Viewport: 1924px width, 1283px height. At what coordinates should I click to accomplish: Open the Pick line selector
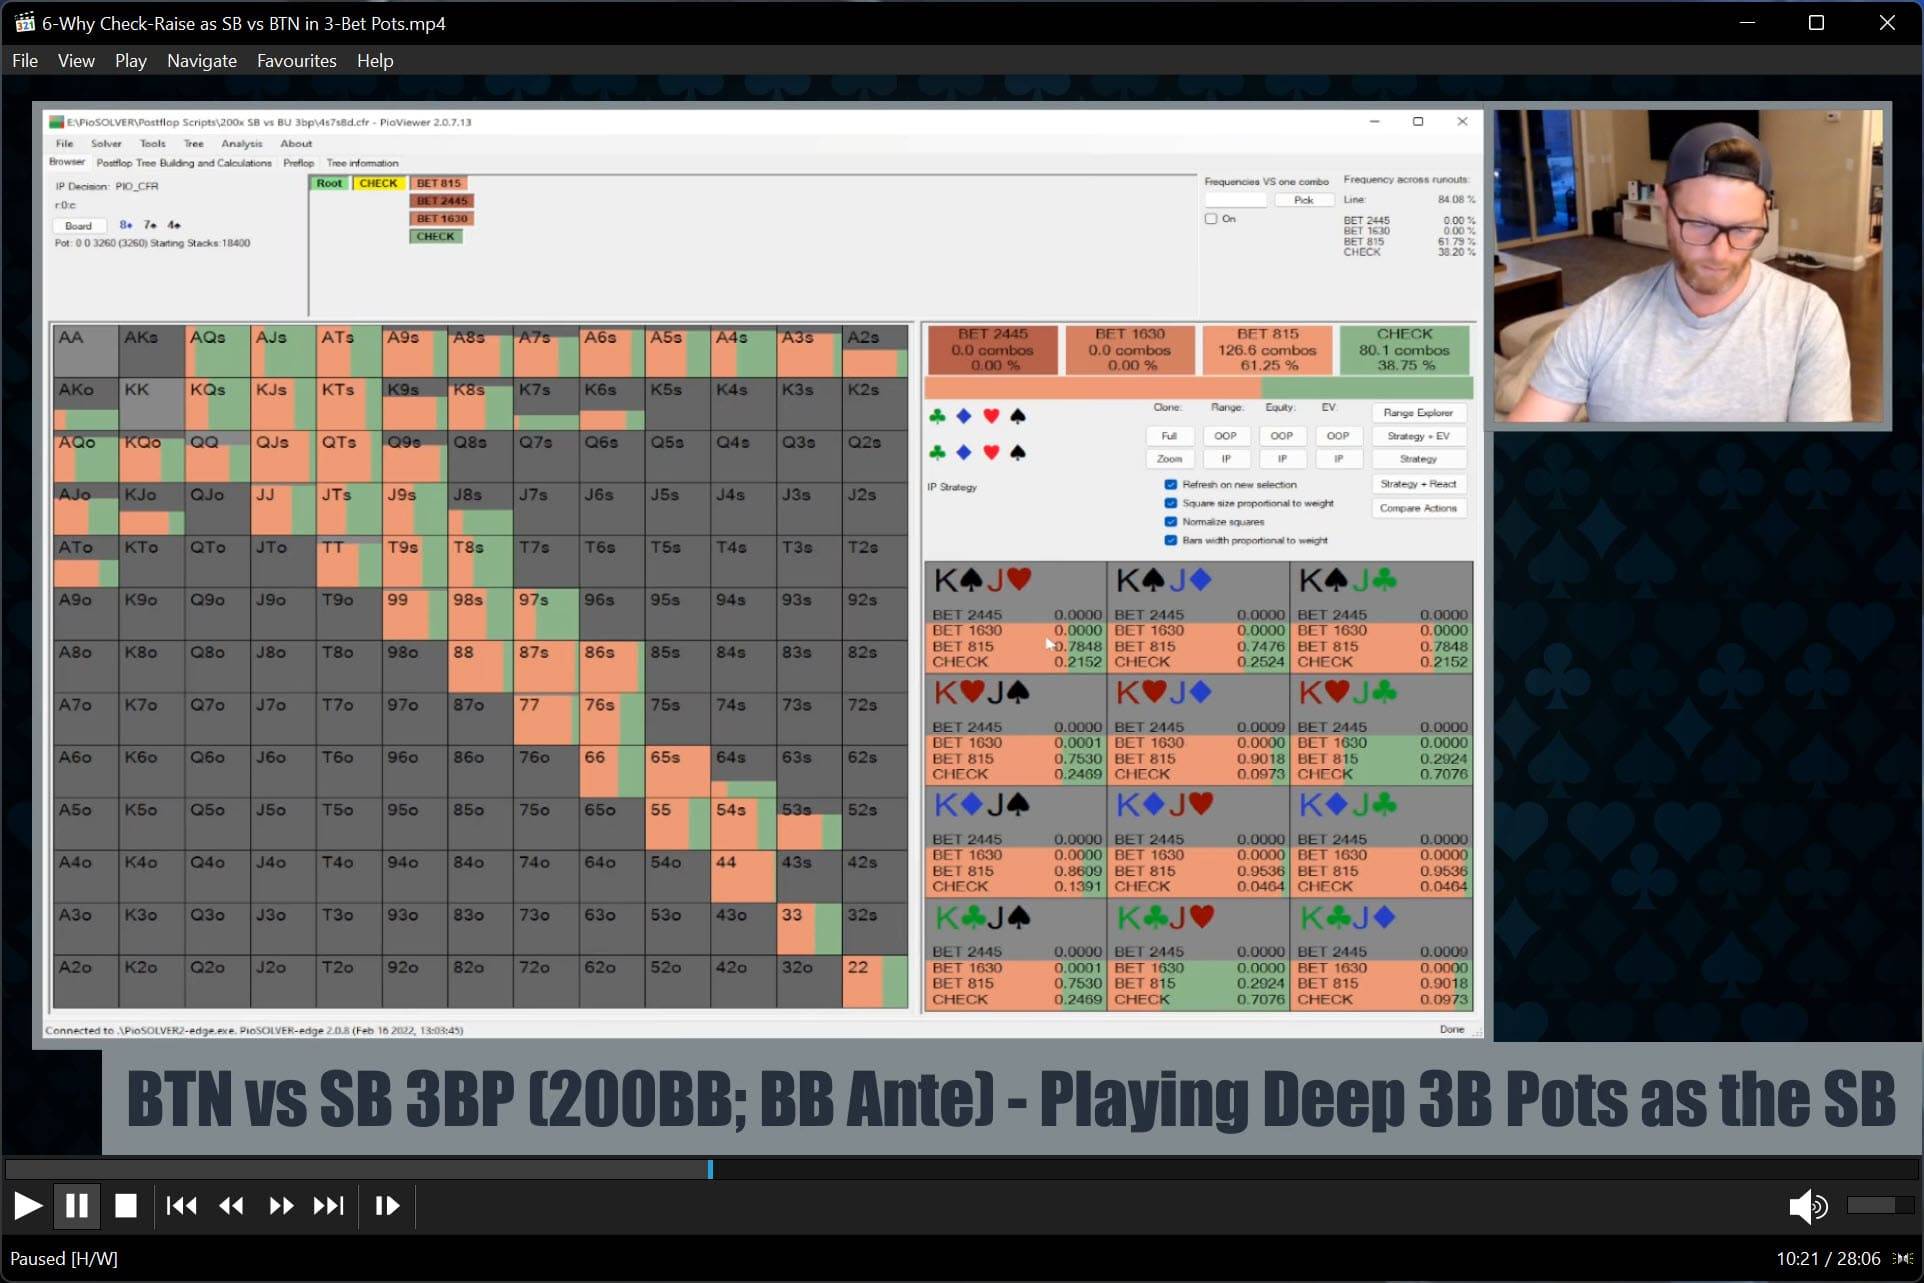(1303, 199)
